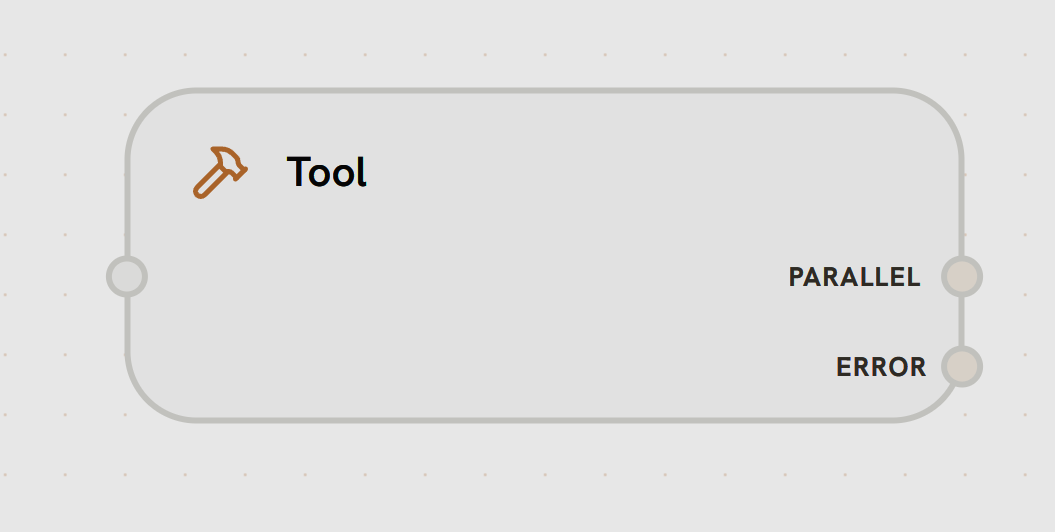Click the empty body of the Tool node
This screenshot has width=1055, height=532.
500,300
